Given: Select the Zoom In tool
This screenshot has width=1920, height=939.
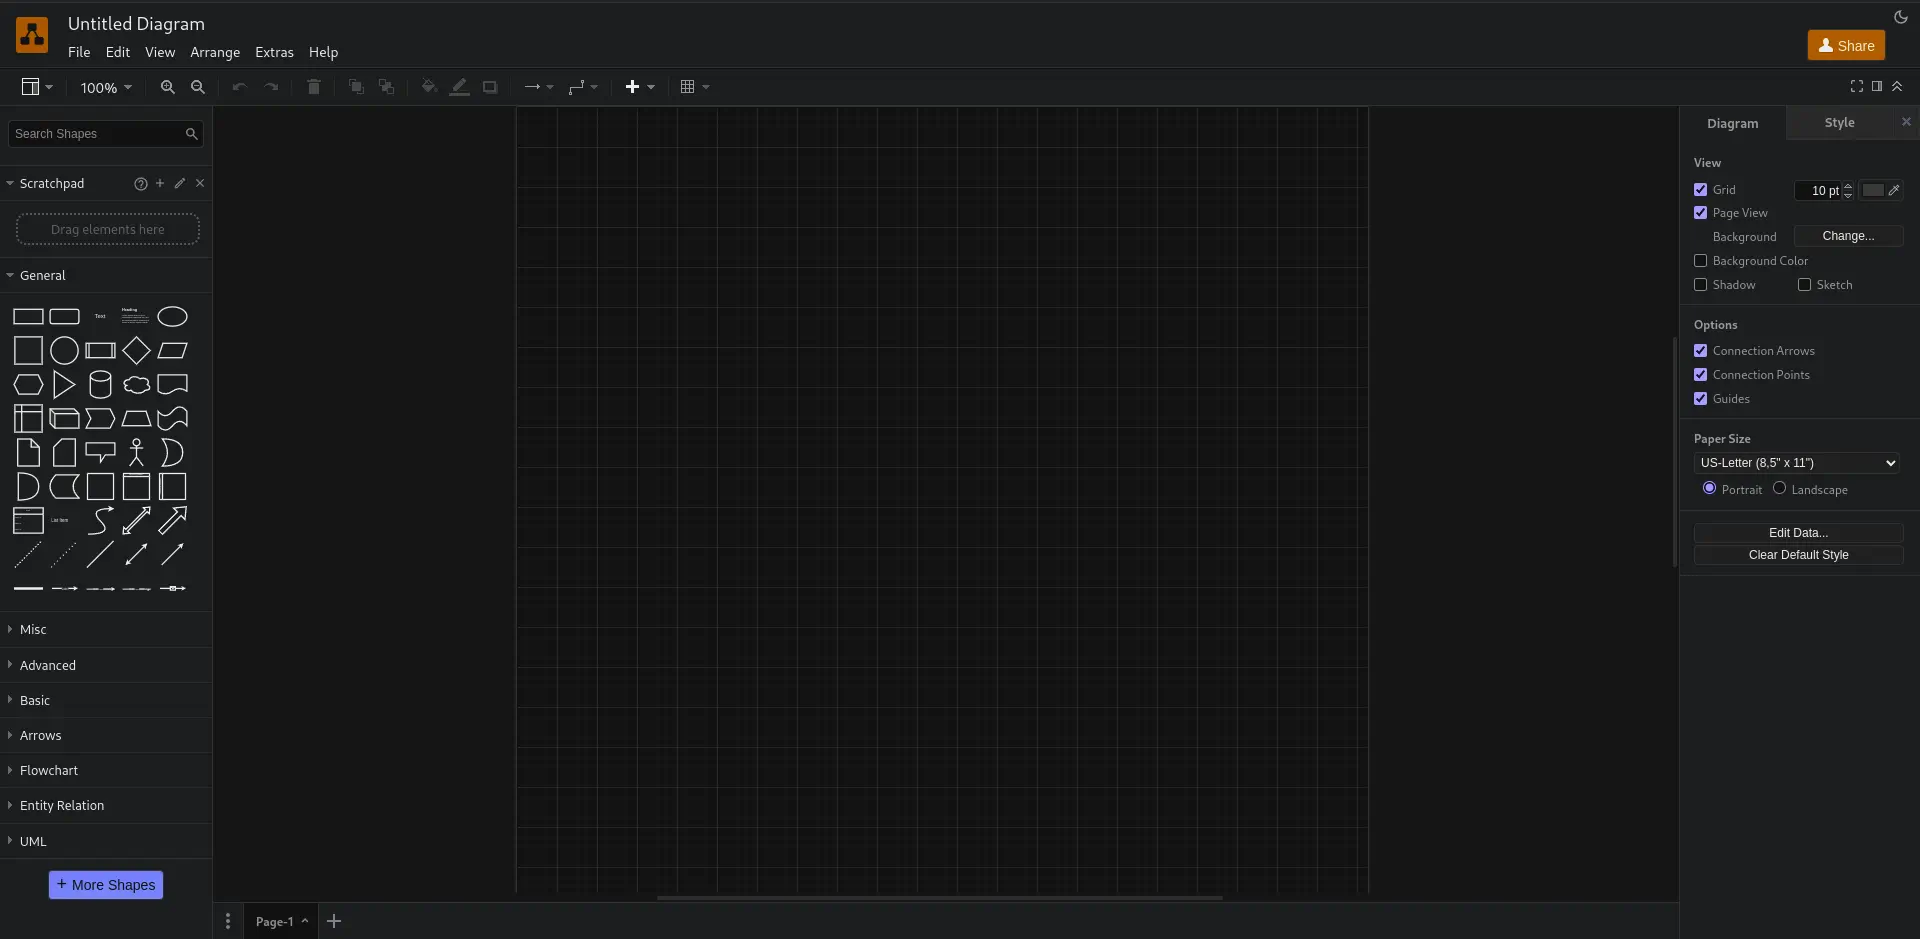Looking at the screenshot, I should click(x=168, y=87).
